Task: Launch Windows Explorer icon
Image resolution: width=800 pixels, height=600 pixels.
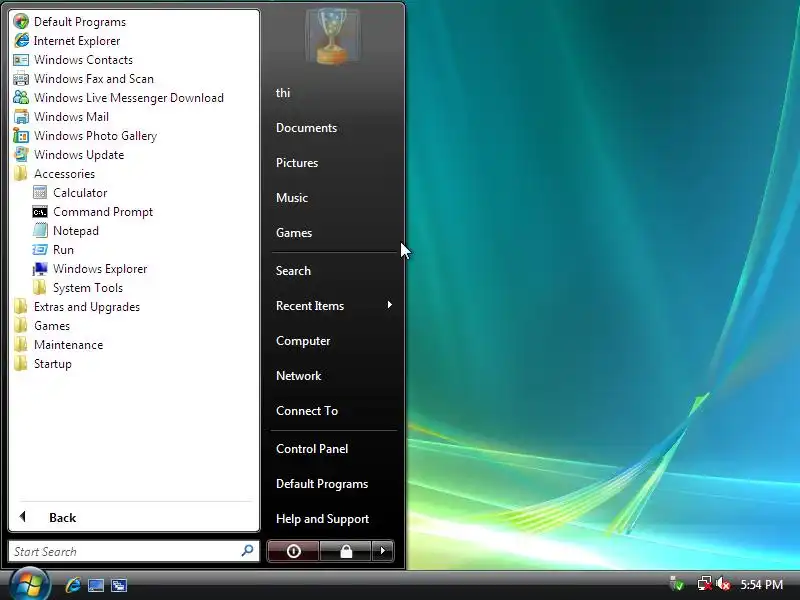Action: tap(40, 269)
